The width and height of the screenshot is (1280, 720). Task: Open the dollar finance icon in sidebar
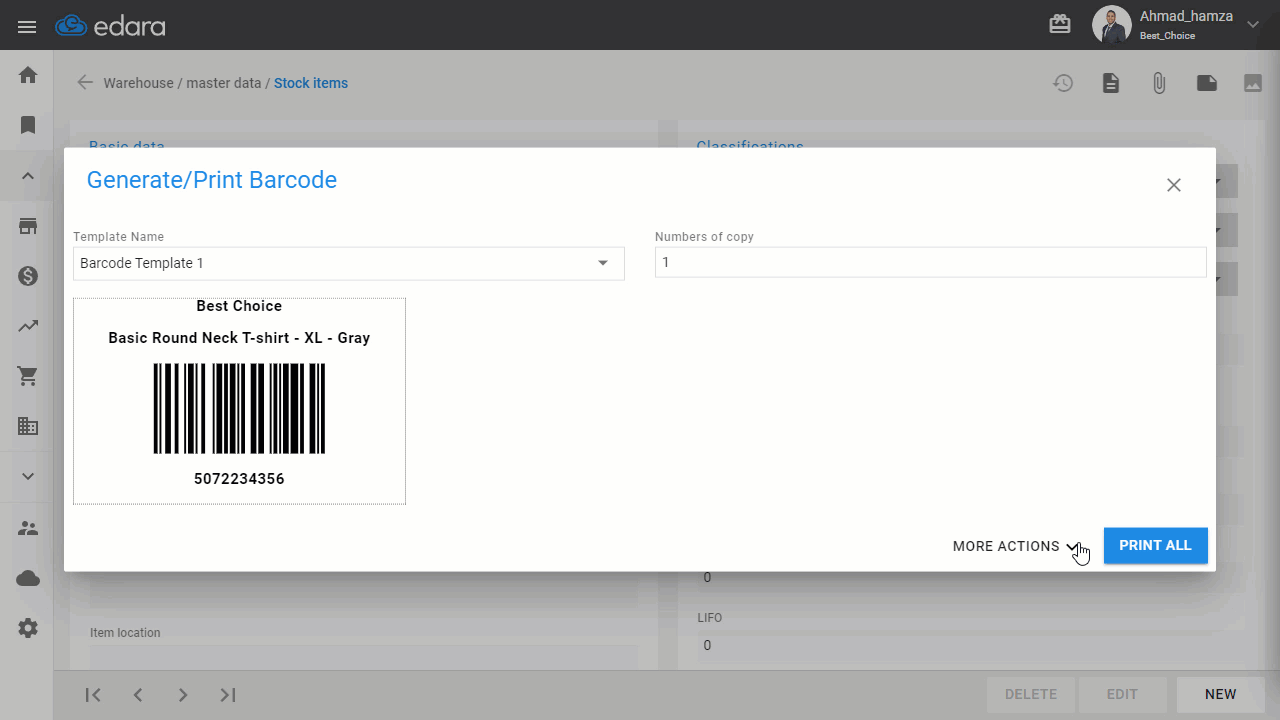click(28, 276)
